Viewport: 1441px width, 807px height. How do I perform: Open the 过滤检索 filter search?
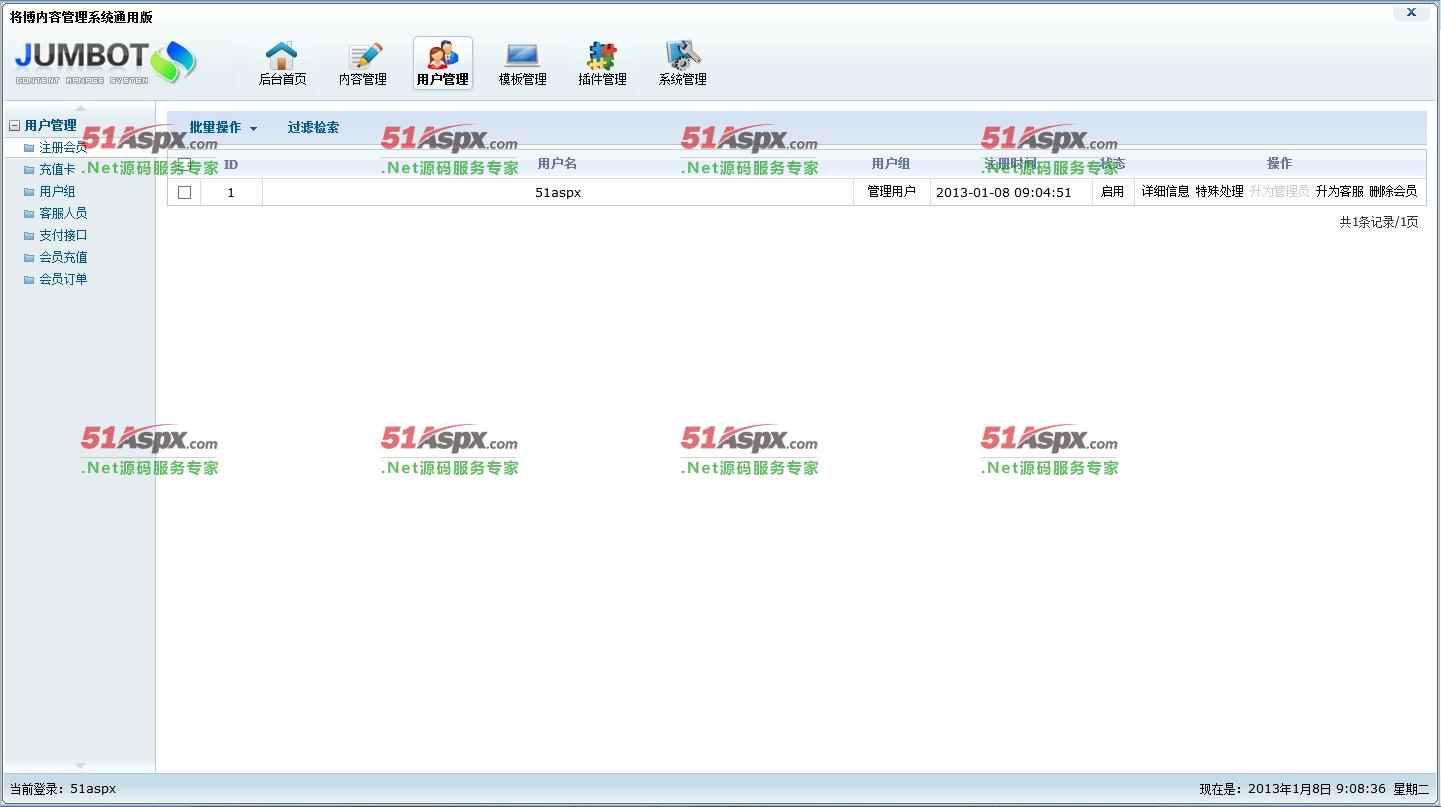tap(313, 128)
